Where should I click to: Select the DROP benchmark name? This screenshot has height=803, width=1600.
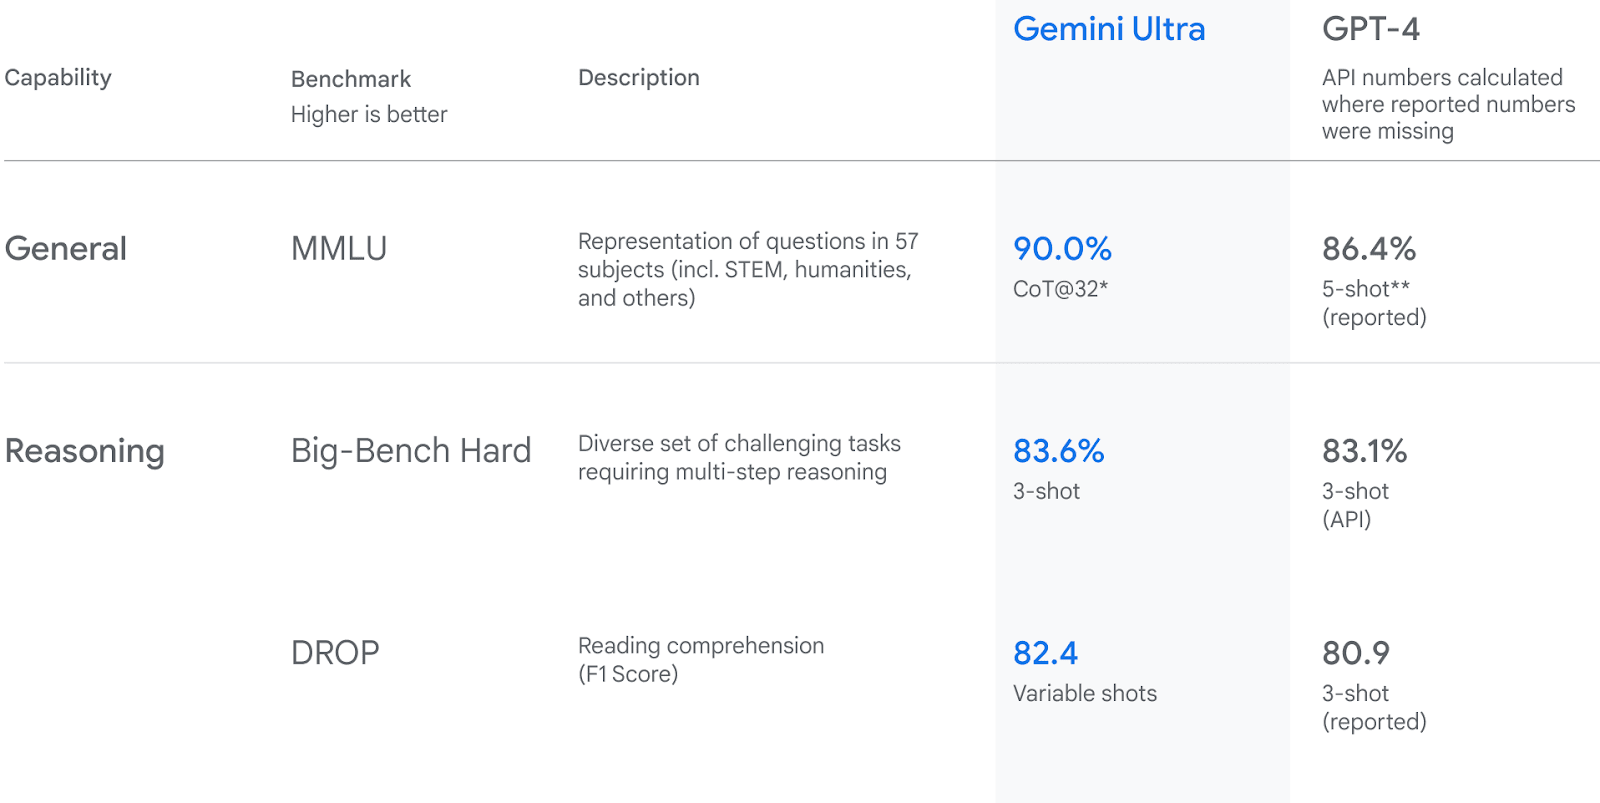tap(335, 653)
